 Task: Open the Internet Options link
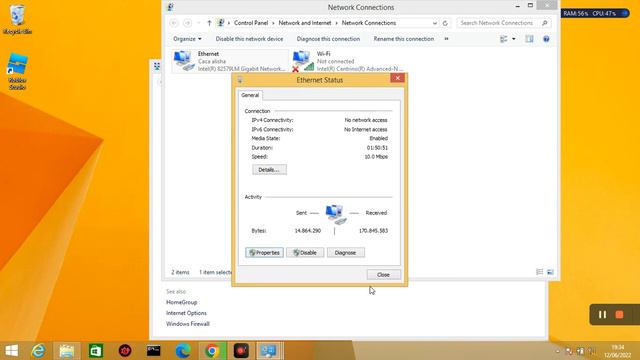[186, 313]
